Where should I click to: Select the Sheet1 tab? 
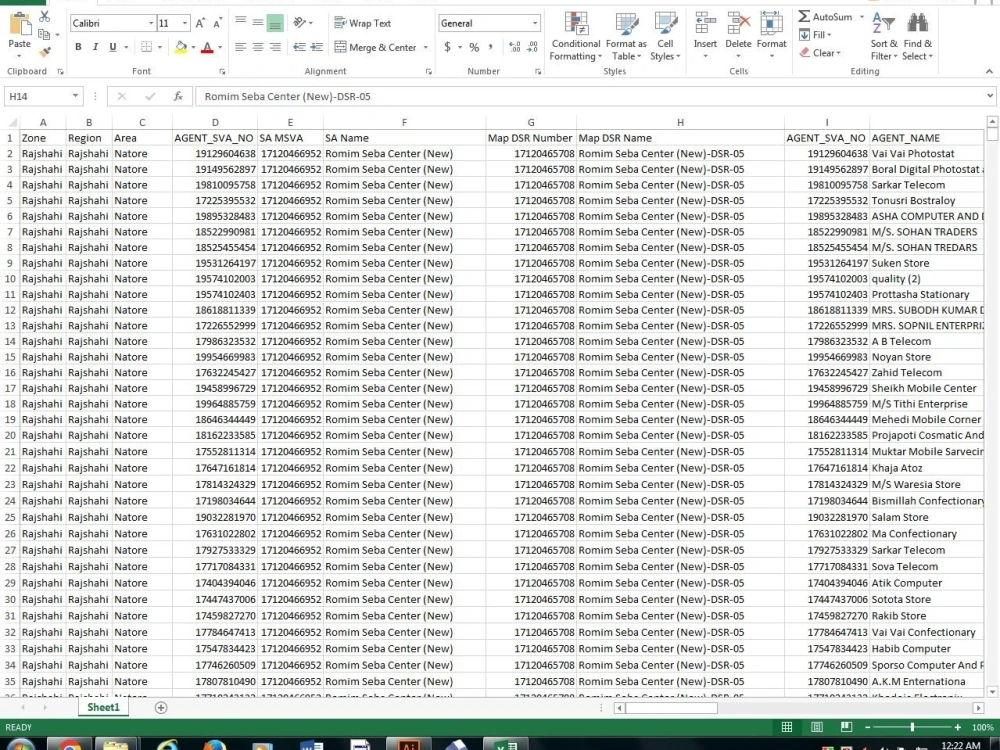coord(103,707)
